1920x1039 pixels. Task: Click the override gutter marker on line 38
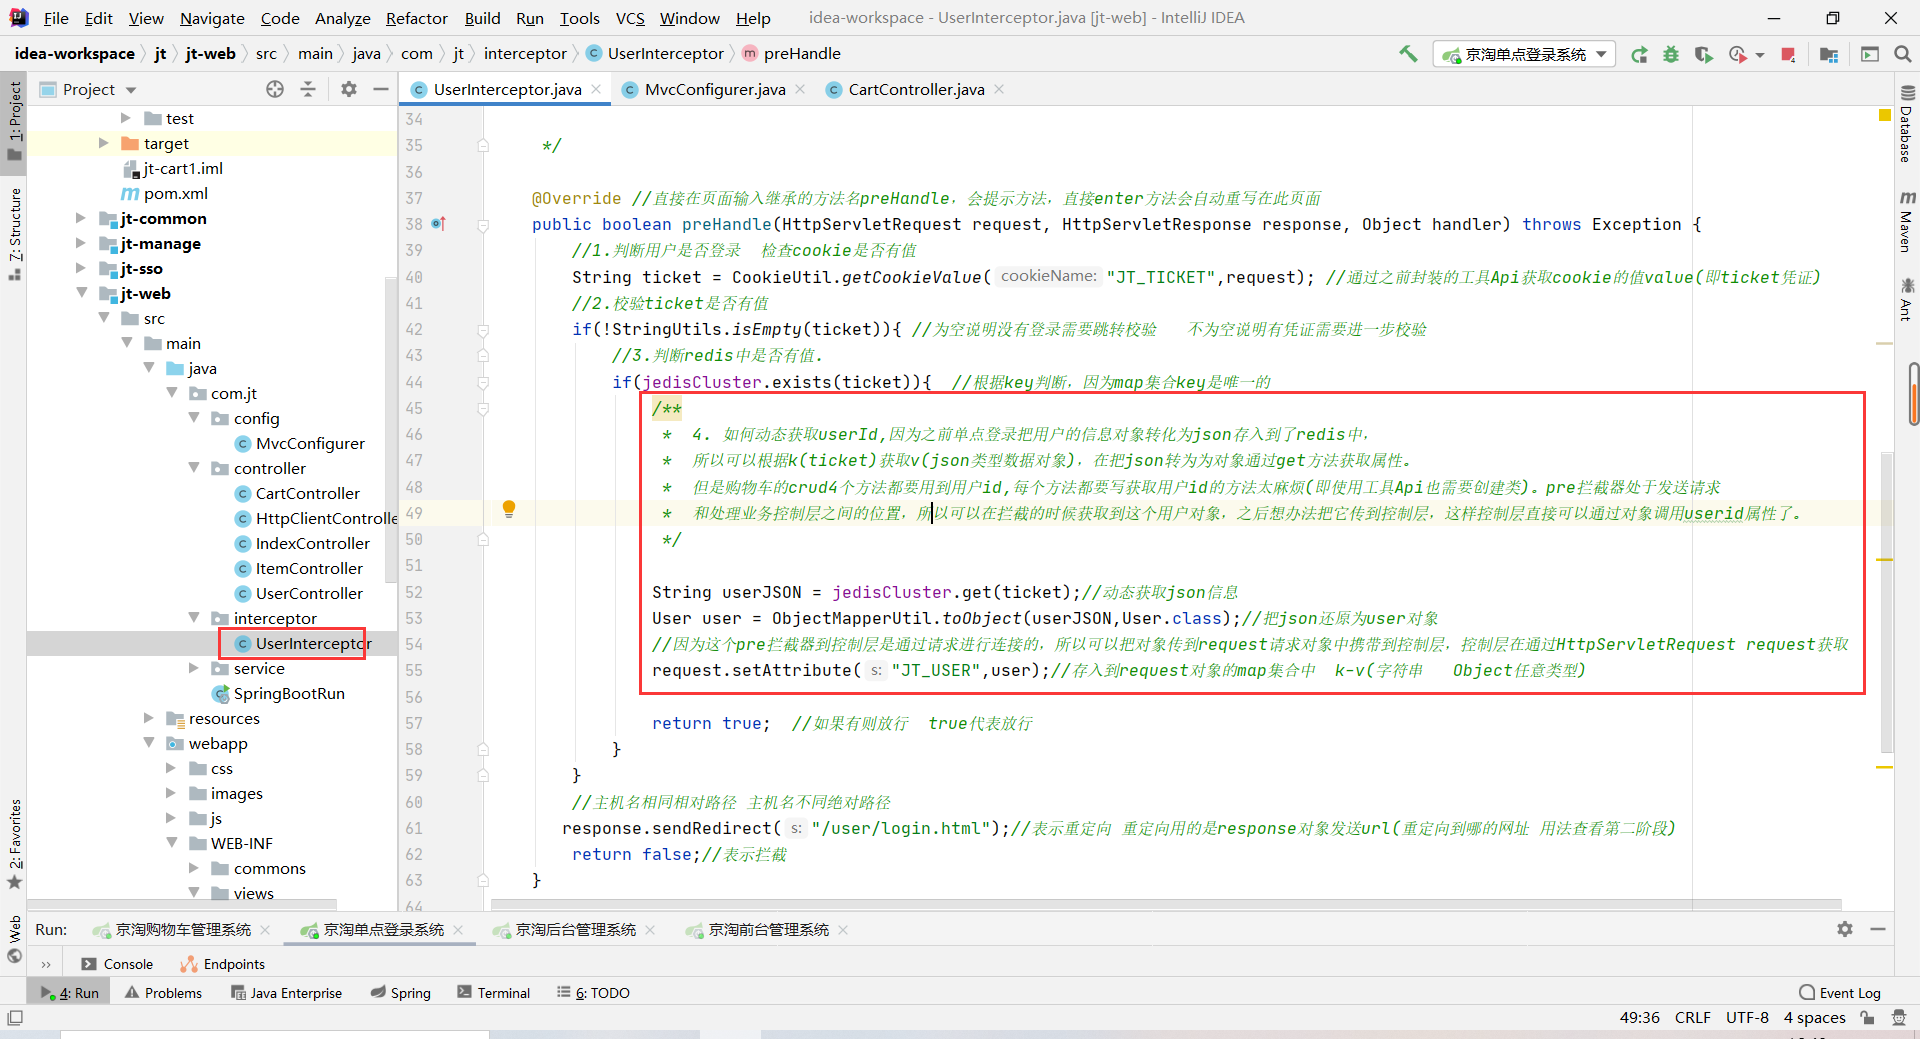click(x=437, y=224)
